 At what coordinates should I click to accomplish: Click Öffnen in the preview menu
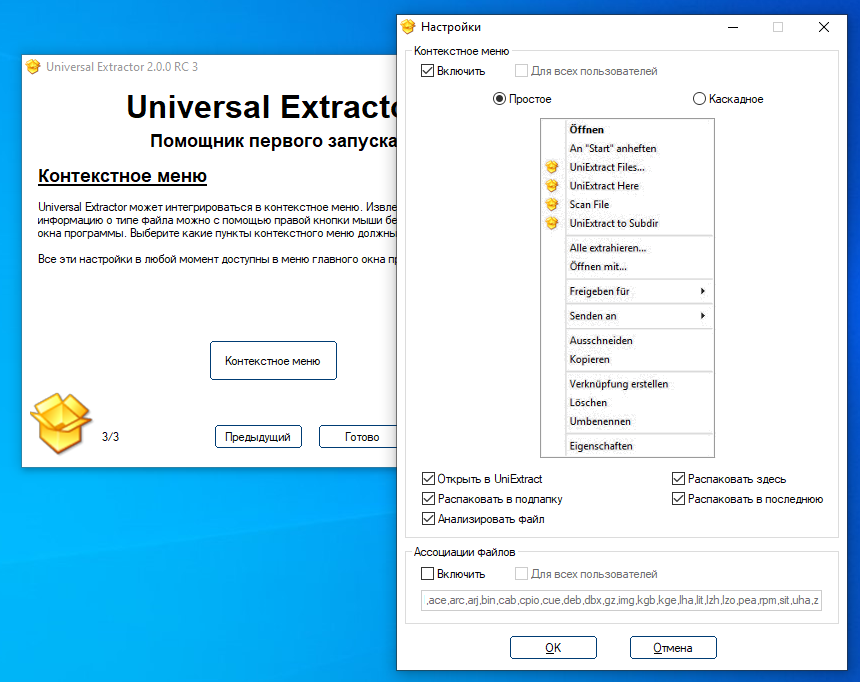tap(586, 129)
